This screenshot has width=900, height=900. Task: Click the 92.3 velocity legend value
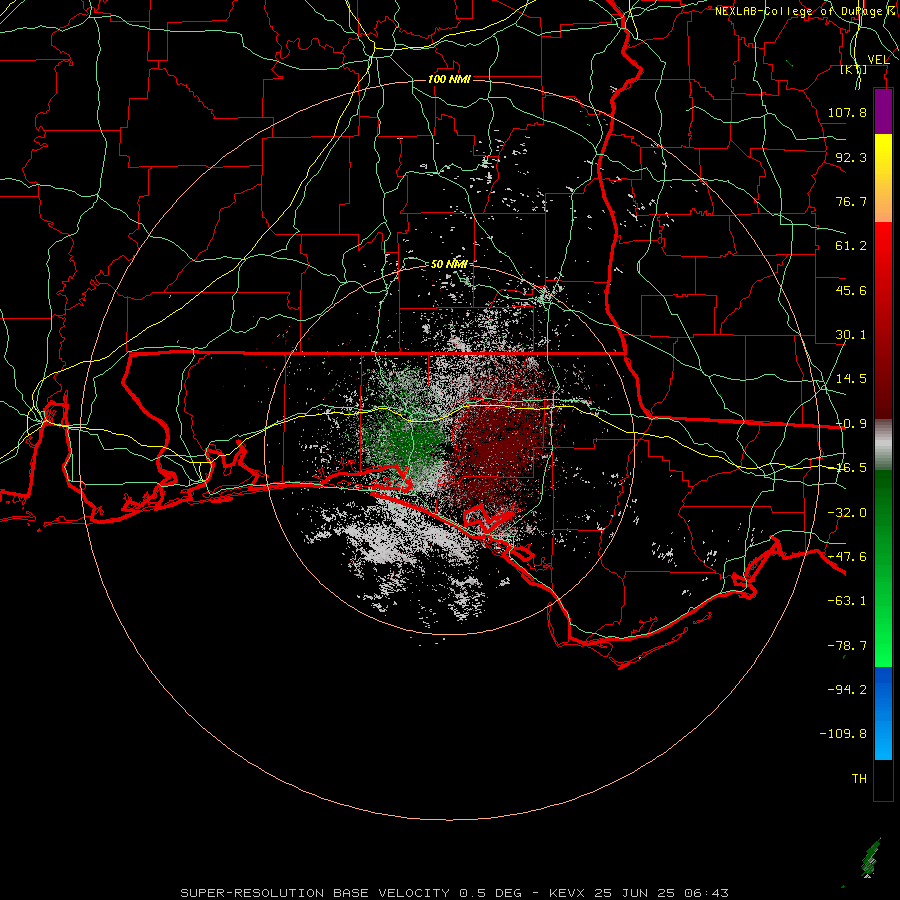[851, 157]
